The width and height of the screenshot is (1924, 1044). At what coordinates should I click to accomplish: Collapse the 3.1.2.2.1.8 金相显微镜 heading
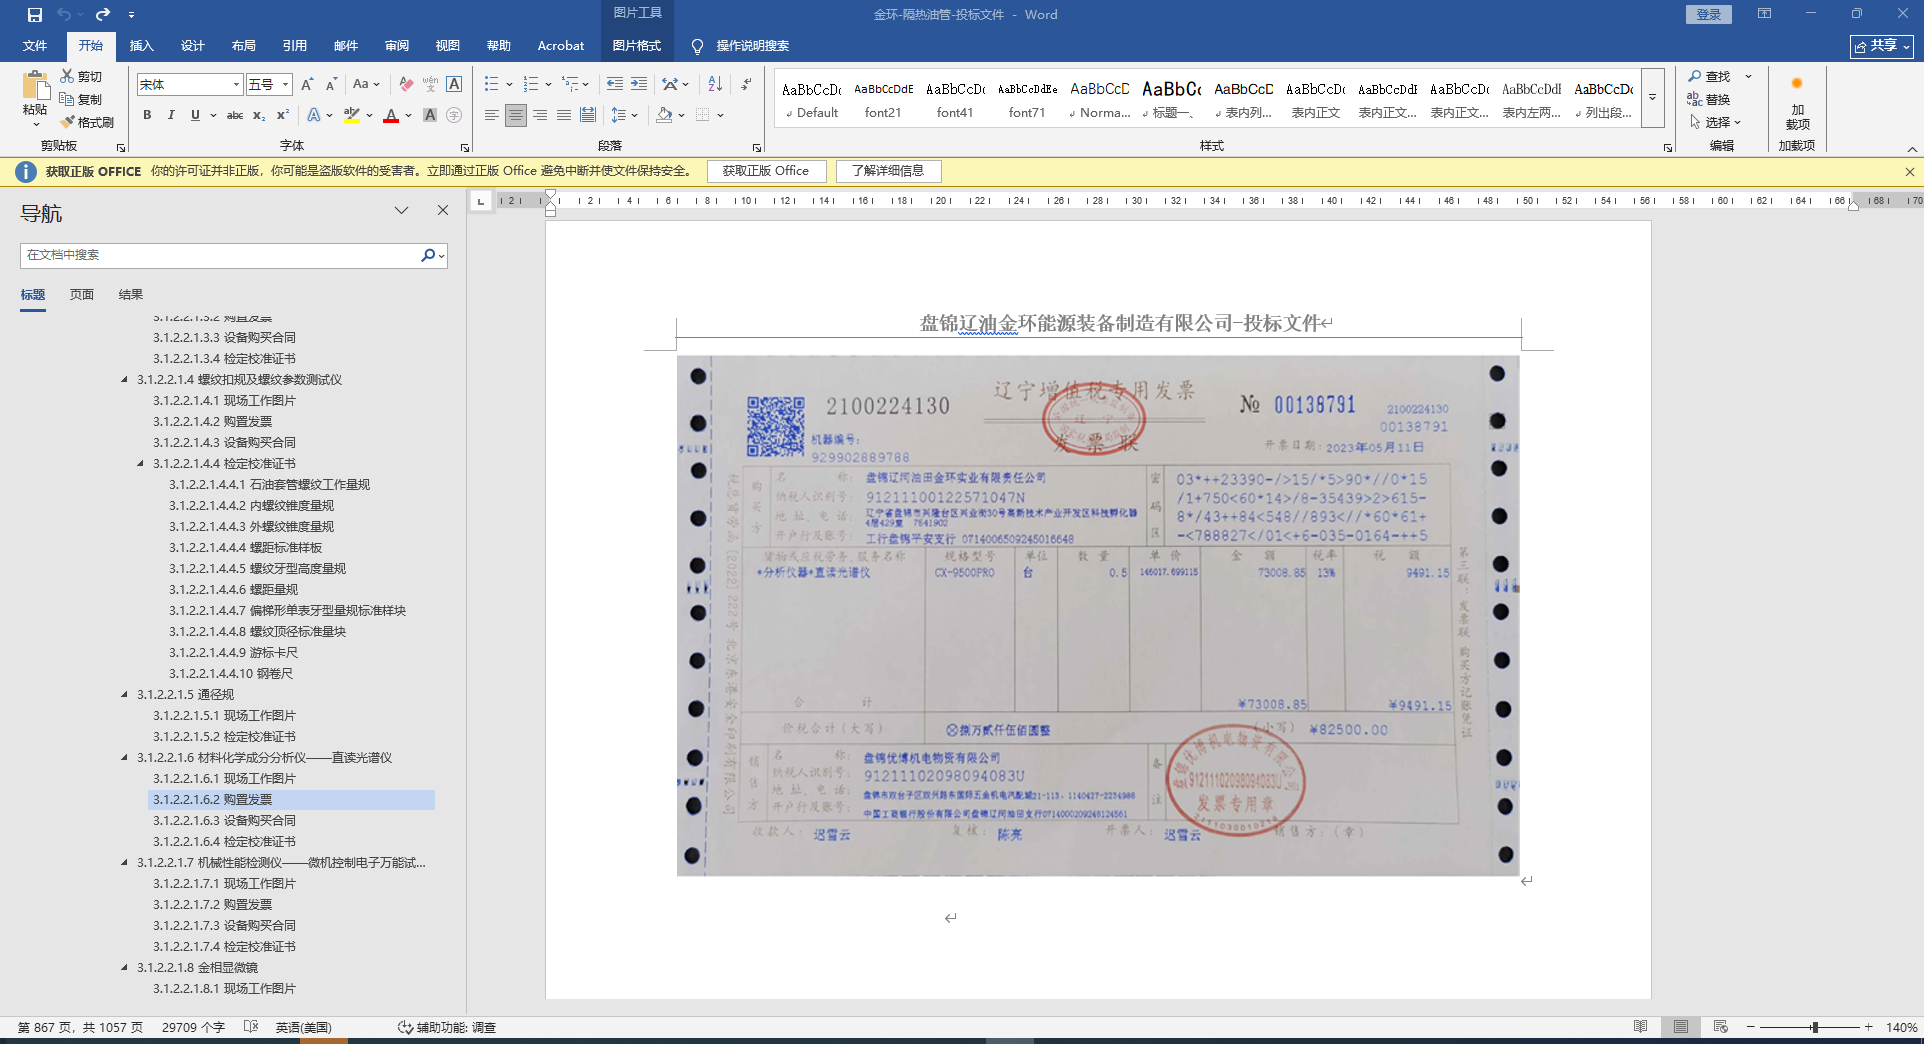[125, 968]
